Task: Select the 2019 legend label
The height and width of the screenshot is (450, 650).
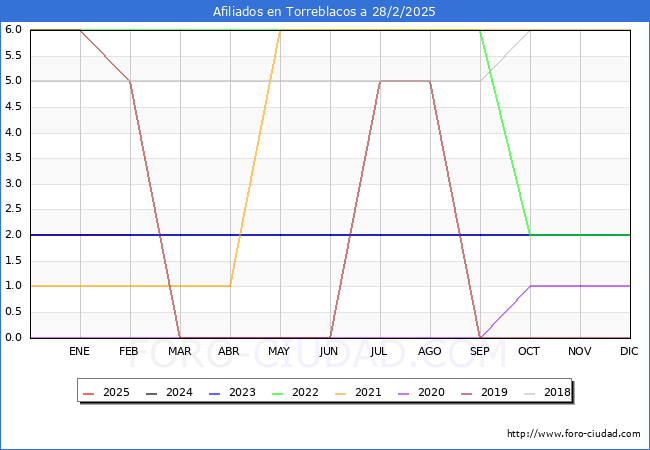Action: pyautogui.click(x=494, y=392)
